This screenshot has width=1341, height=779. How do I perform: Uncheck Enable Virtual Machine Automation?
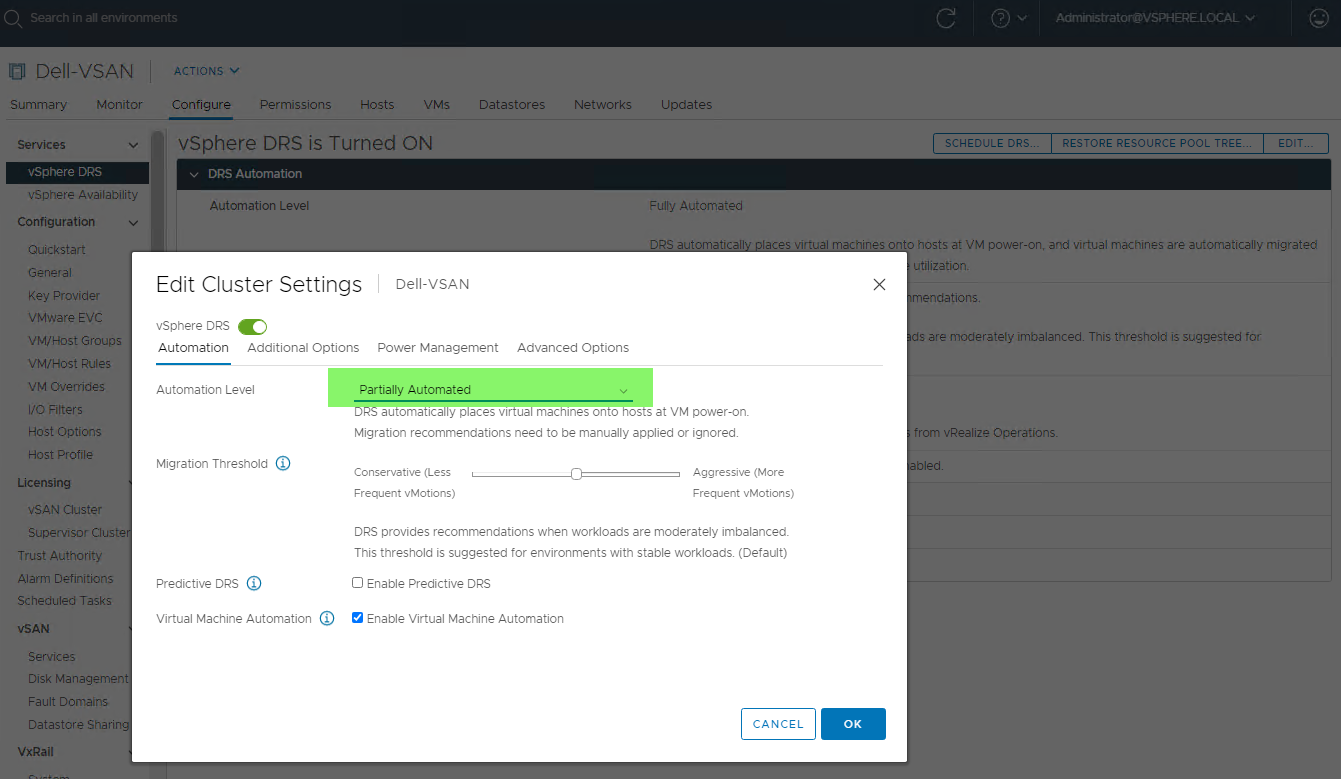coord(357,617)
